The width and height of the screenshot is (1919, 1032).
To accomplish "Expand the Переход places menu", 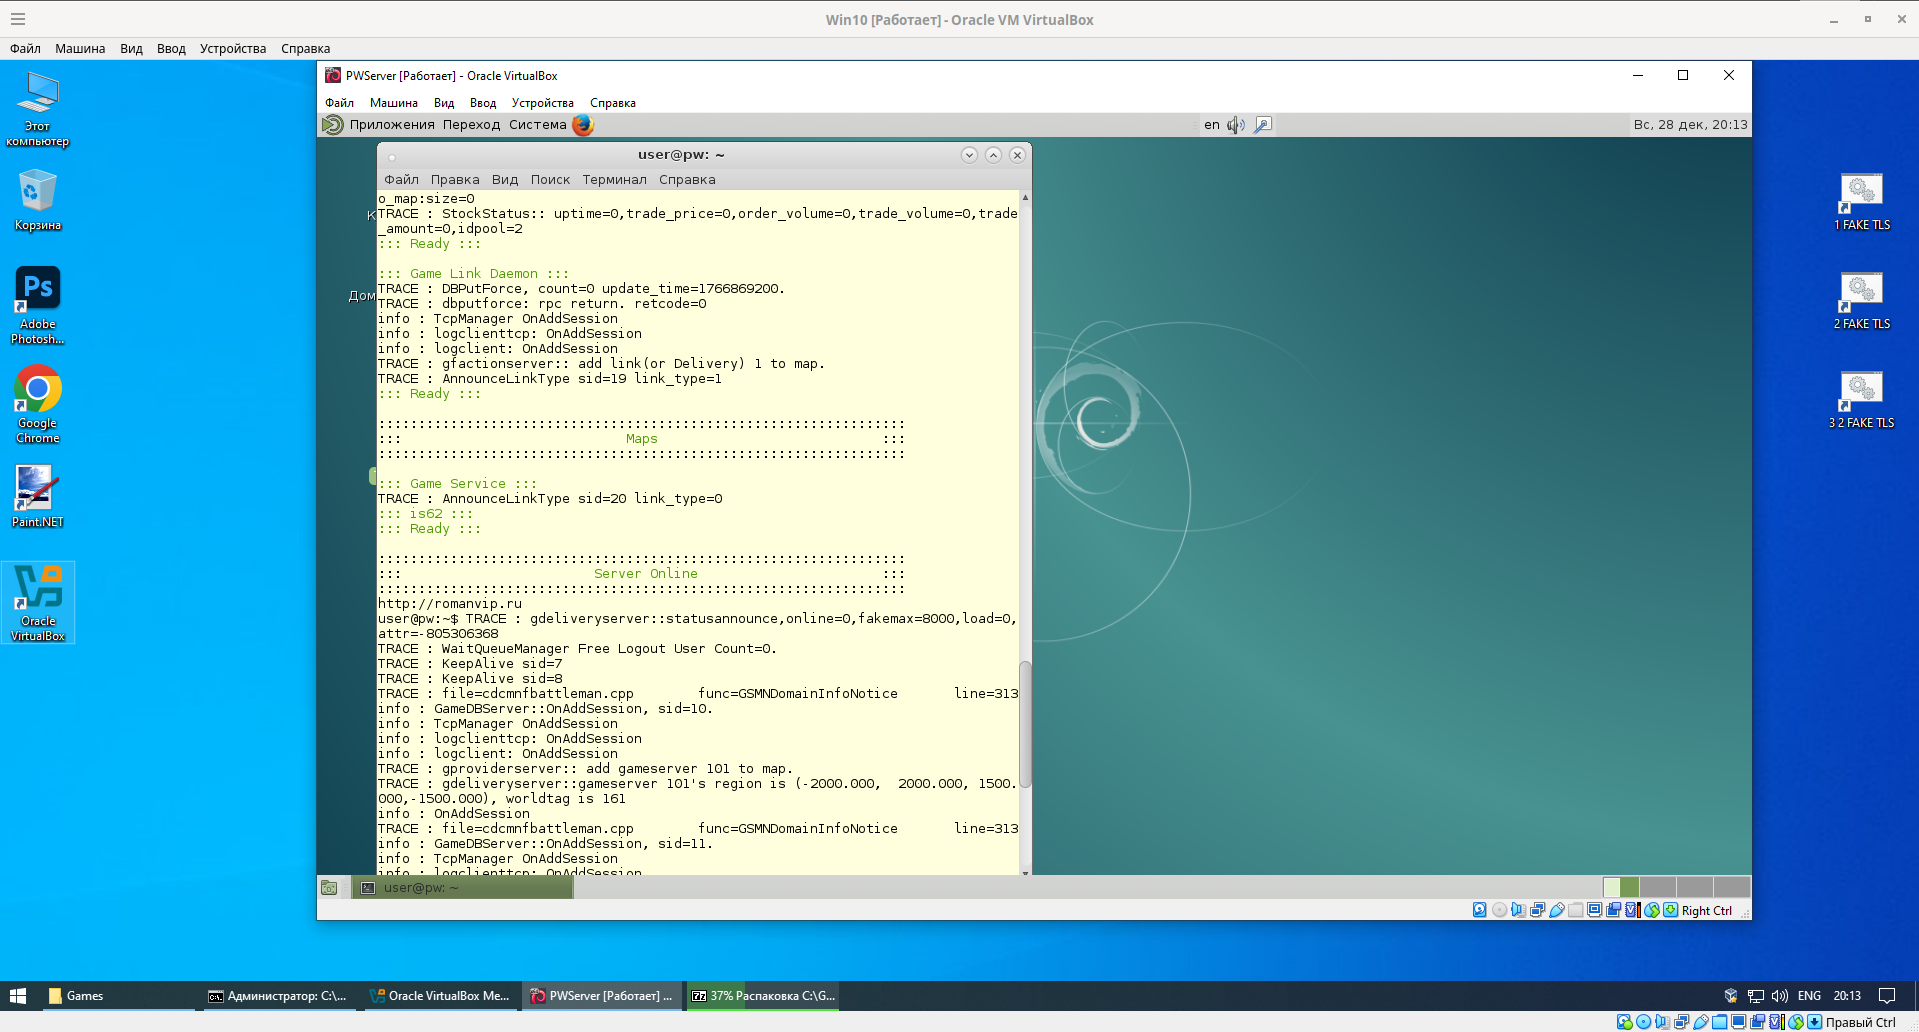I will coord(471,125).
